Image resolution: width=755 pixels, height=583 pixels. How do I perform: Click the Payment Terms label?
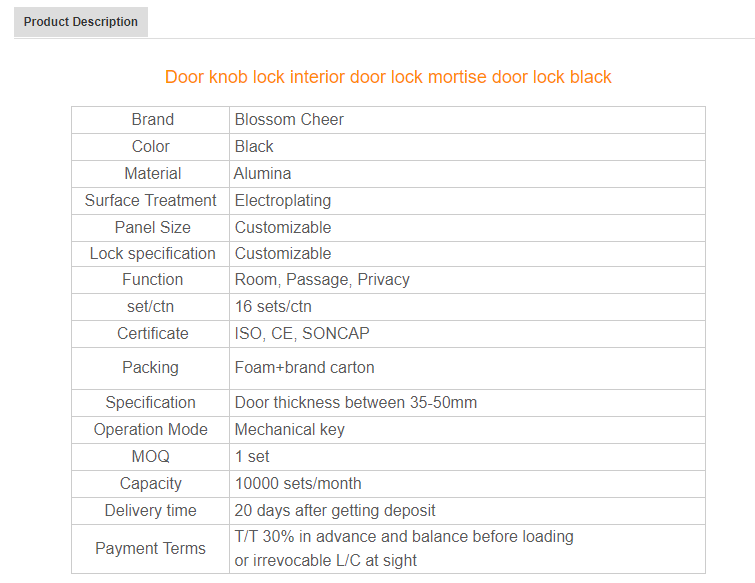[x=151, y=549]
